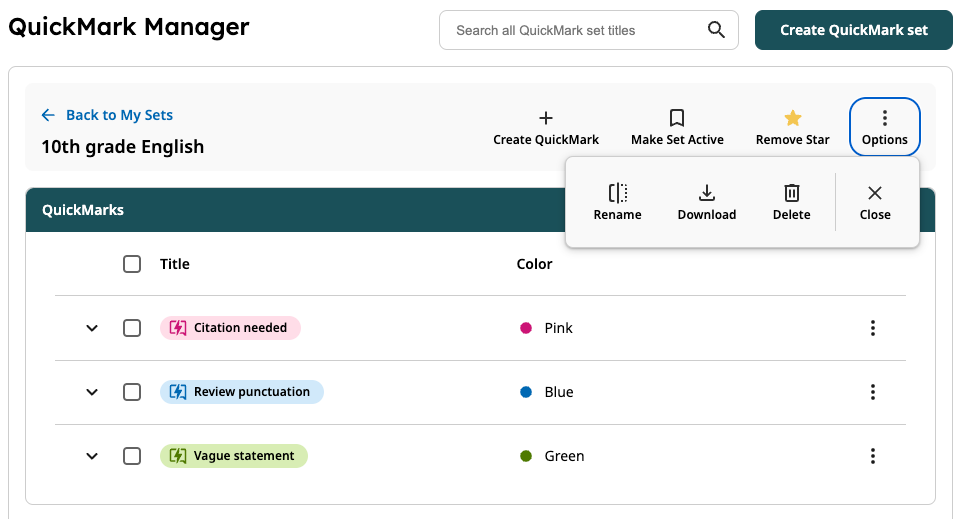Expand the Citation needed row chevron

coord(92,328)
